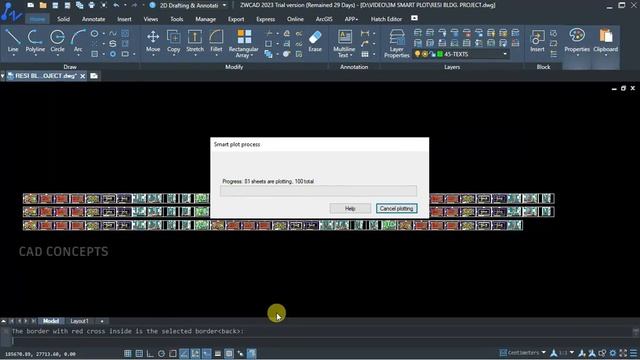Click the linear dimension icon
The image size is (640, 360).
click(x=365, y=33)
